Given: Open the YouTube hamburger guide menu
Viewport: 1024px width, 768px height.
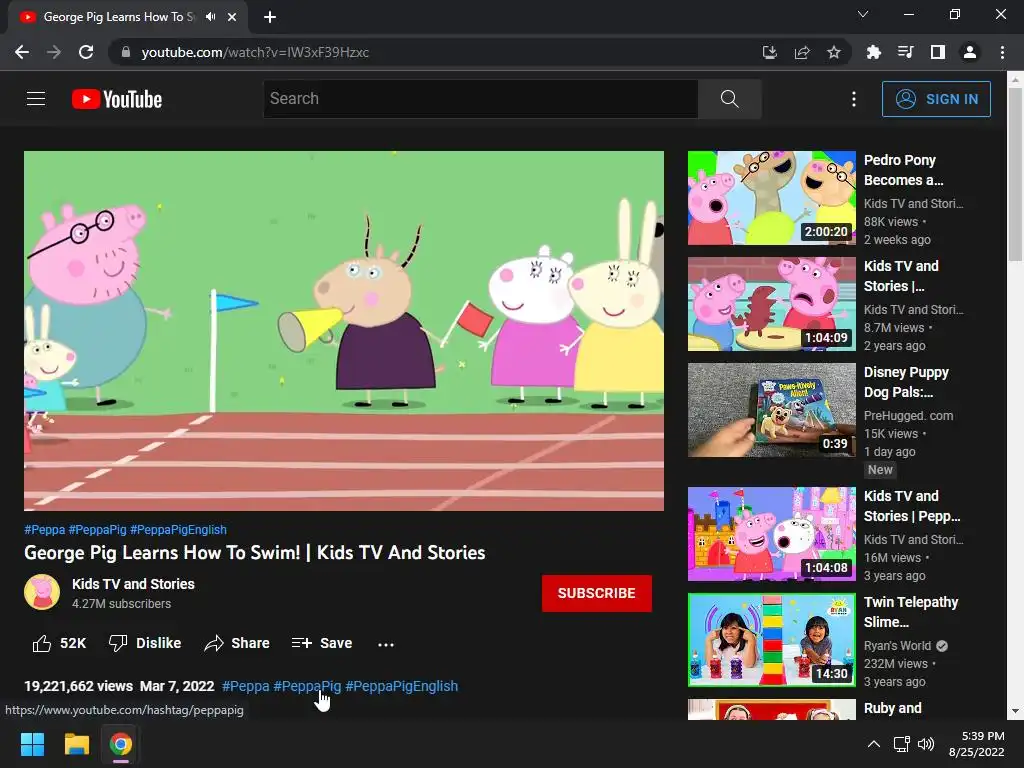Looking at the screenshot, I should tap(36, 99).
